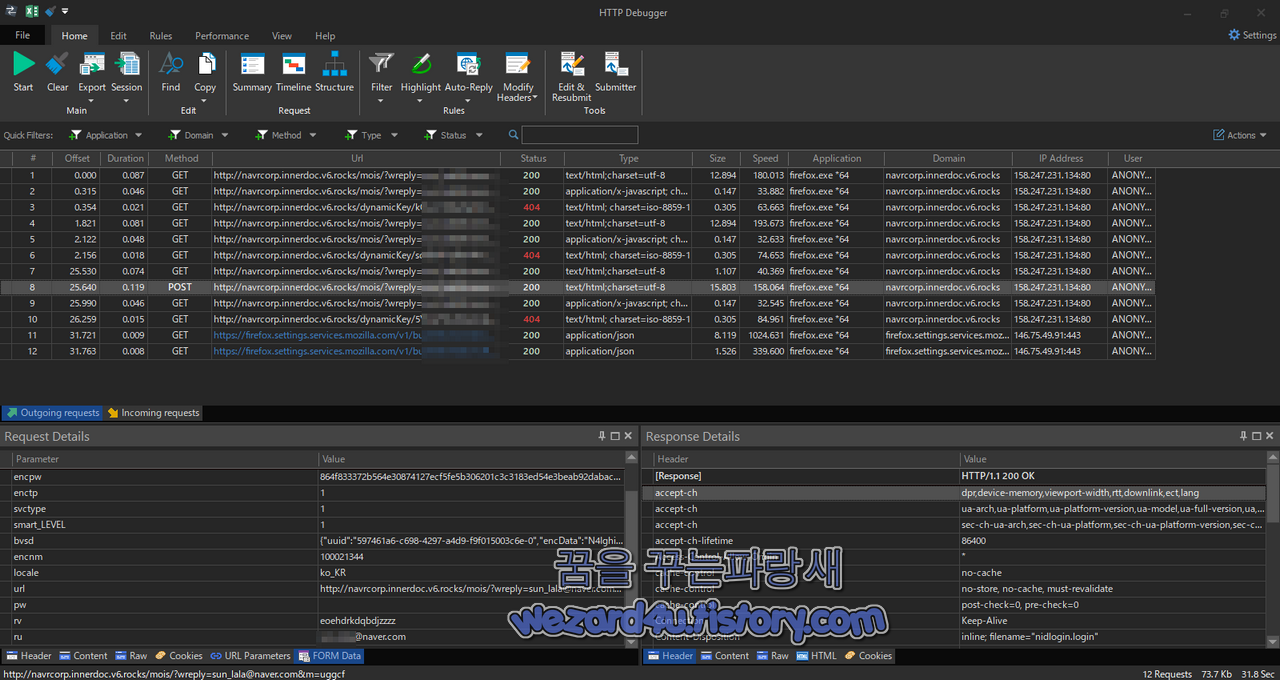Click the Excel icon in title bar
The height and width of the screenshot is (680, 1280).
[31, 11]
